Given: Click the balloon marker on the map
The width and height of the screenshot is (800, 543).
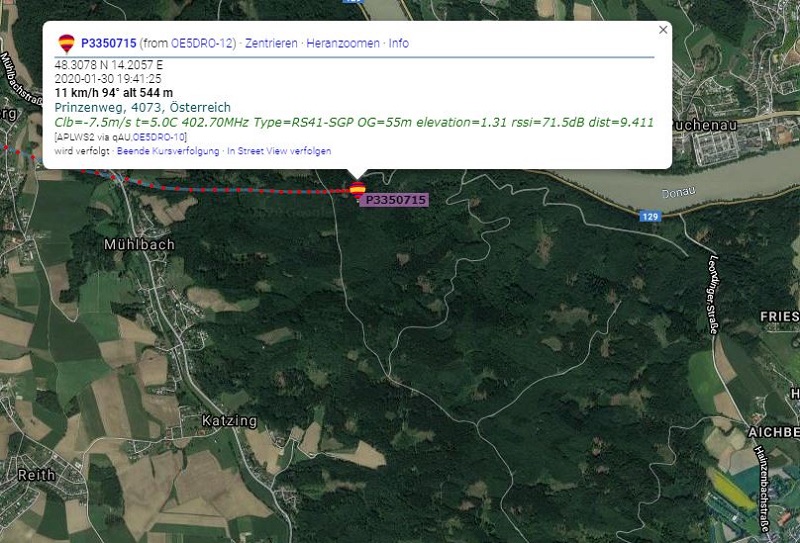Looking at the screenshot, I should pyautogui.click(x=358, y=190).
